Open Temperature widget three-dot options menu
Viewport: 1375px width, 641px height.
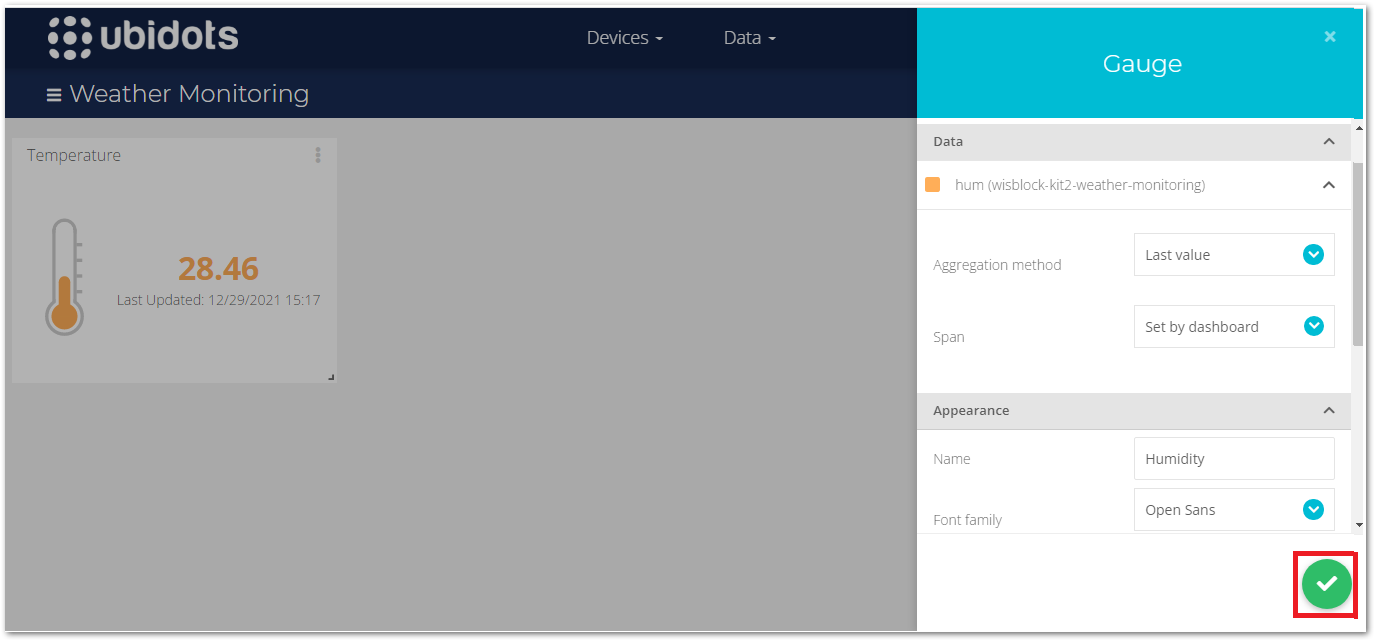[x=318, y=155]
